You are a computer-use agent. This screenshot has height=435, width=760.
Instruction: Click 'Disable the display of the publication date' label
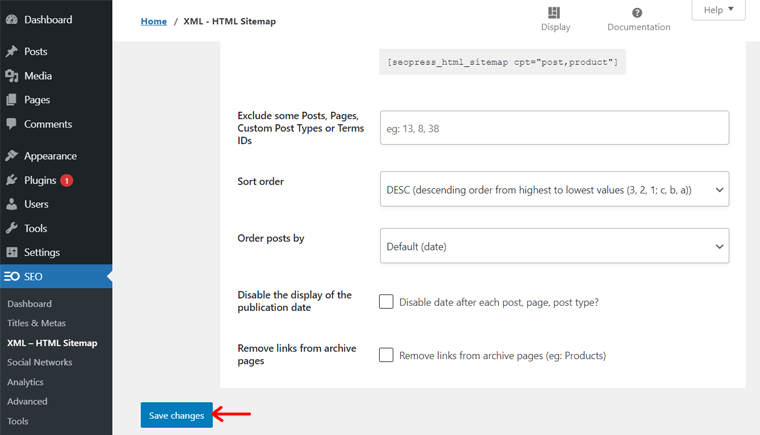point(295,301)
